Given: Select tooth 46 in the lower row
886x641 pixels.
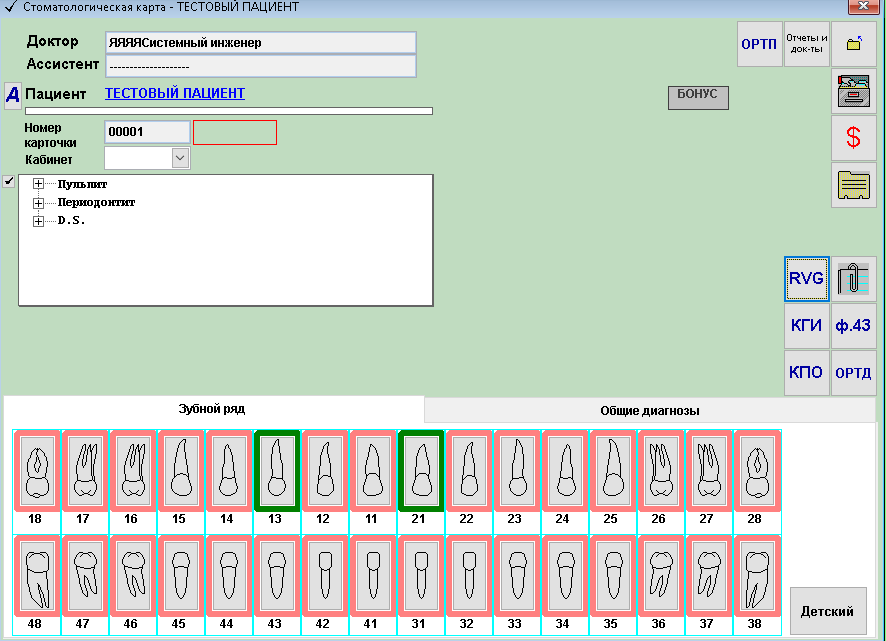Looking at the screenshot, I should [x=132, y=580].
